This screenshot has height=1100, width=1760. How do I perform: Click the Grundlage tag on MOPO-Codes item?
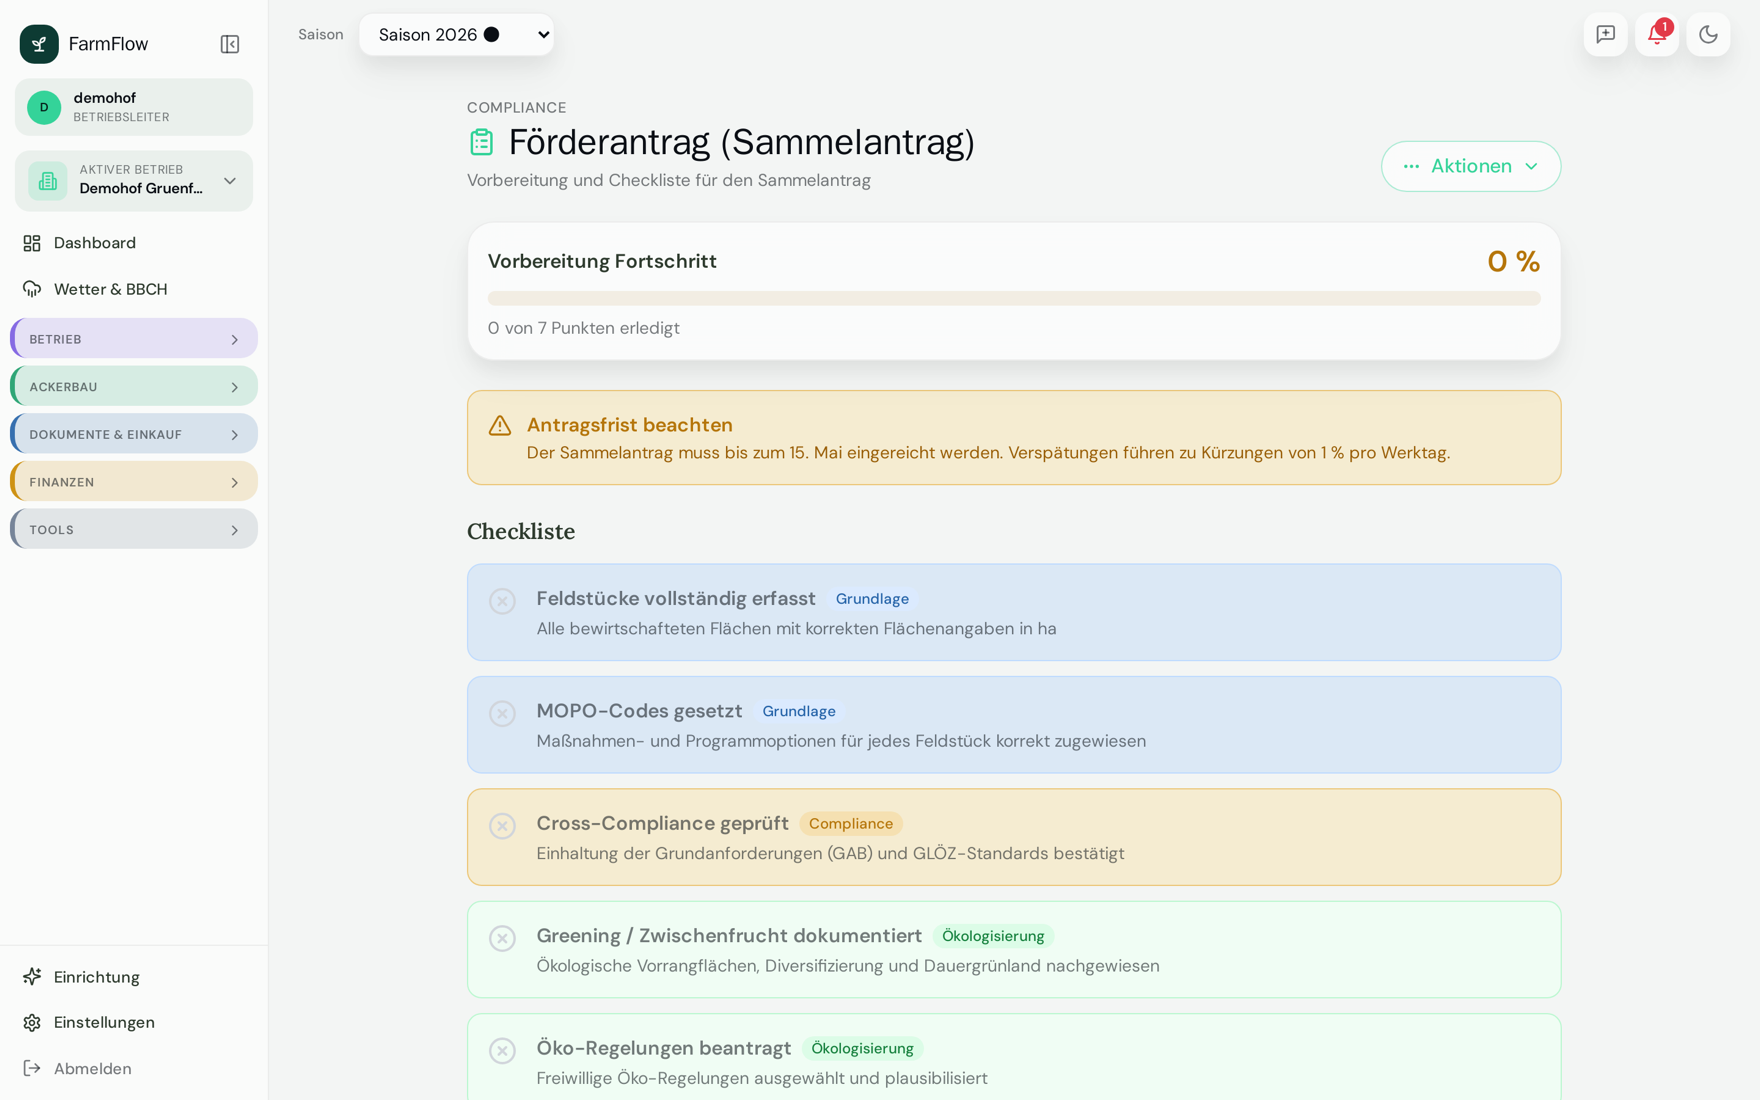coord(799,711)
